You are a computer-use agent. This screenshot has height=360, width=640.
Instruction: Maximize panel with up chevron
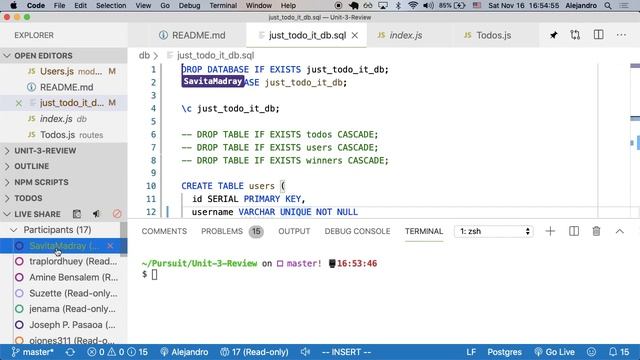point(620,231)
